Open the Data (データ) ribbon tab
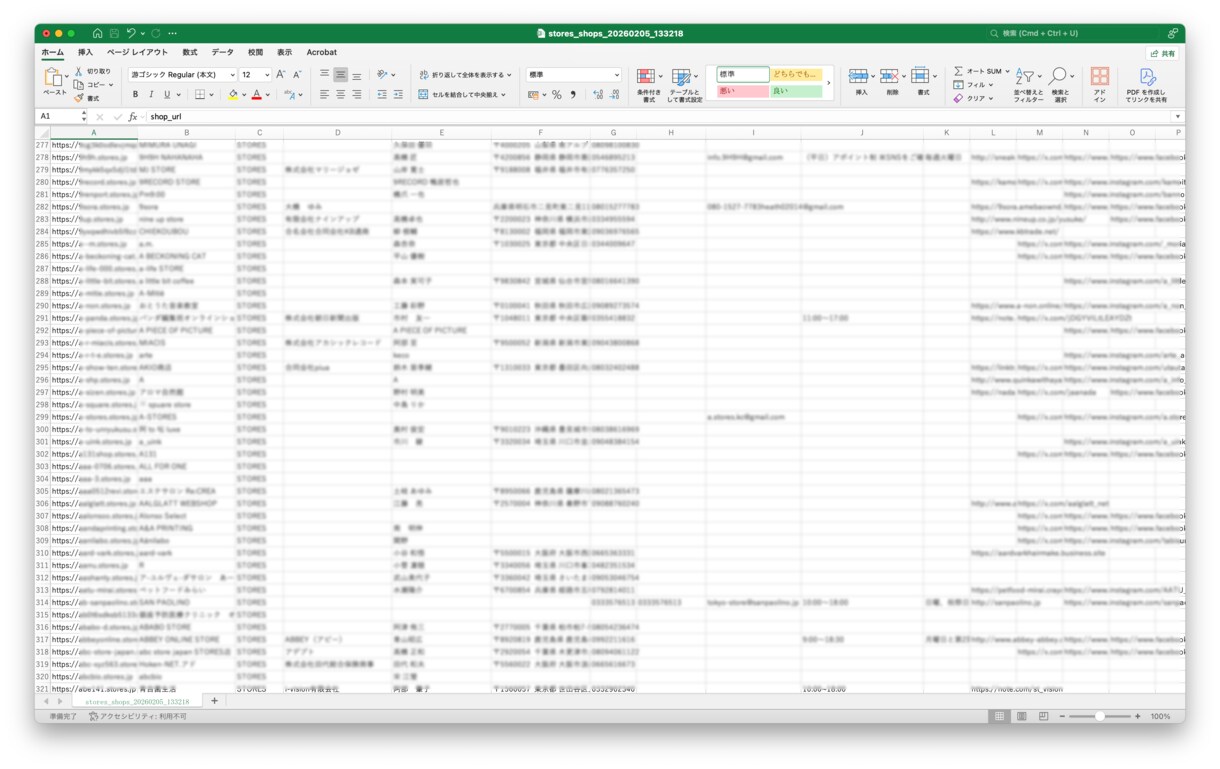This screenshot has width=1220, height=769. (223, 52)
